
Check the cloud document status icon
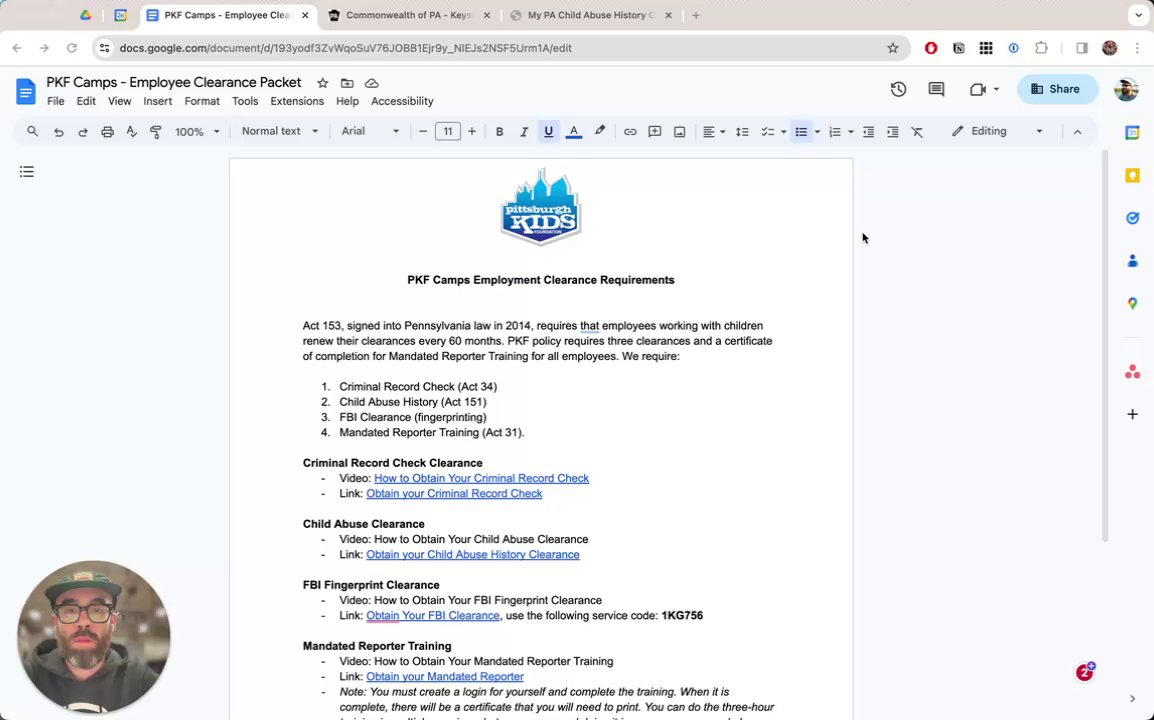click(372, 83)
